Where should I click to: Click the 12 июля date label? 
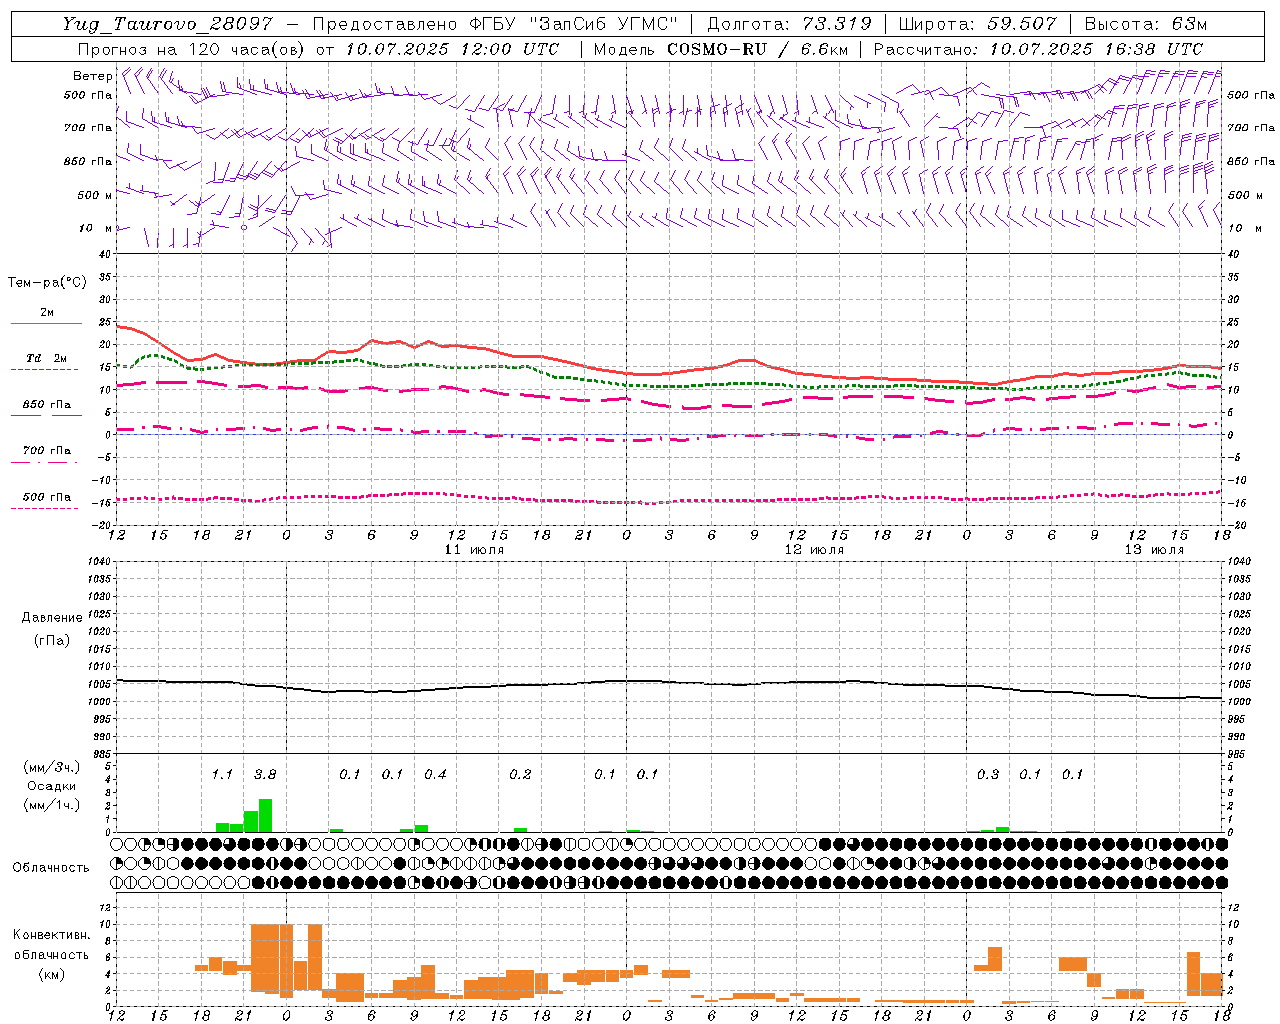814,550
